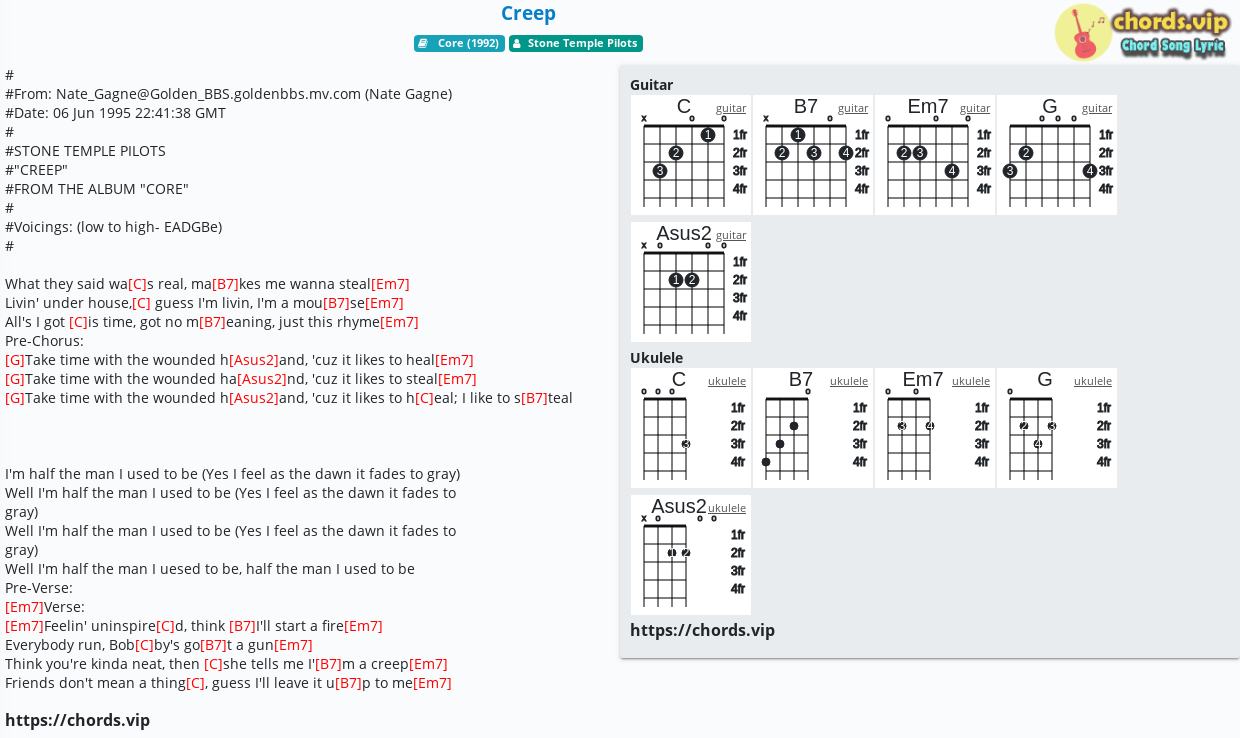
Task: Open the Core (1992) album tag
Action: coord(459,43)
